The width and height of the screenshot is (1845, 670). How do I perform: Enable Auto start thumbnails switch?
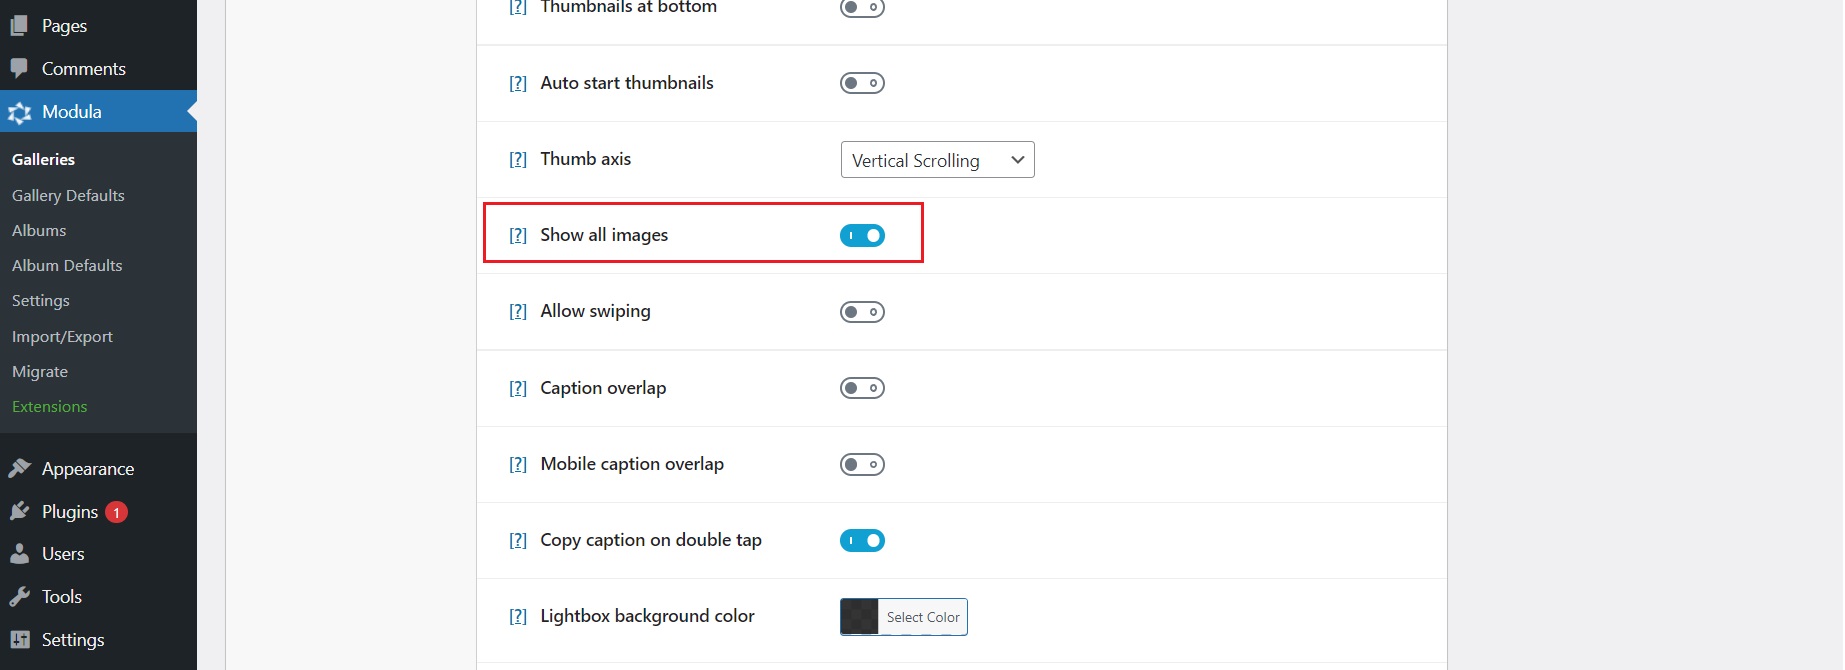[862, 83]
